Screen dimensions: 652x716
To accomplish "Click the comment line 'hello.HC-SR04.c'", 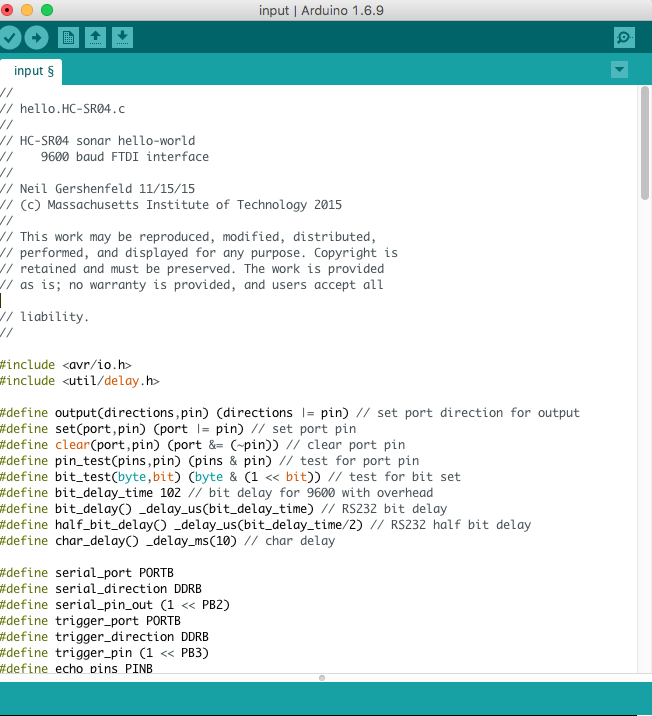I will click(x=63, y=109).
